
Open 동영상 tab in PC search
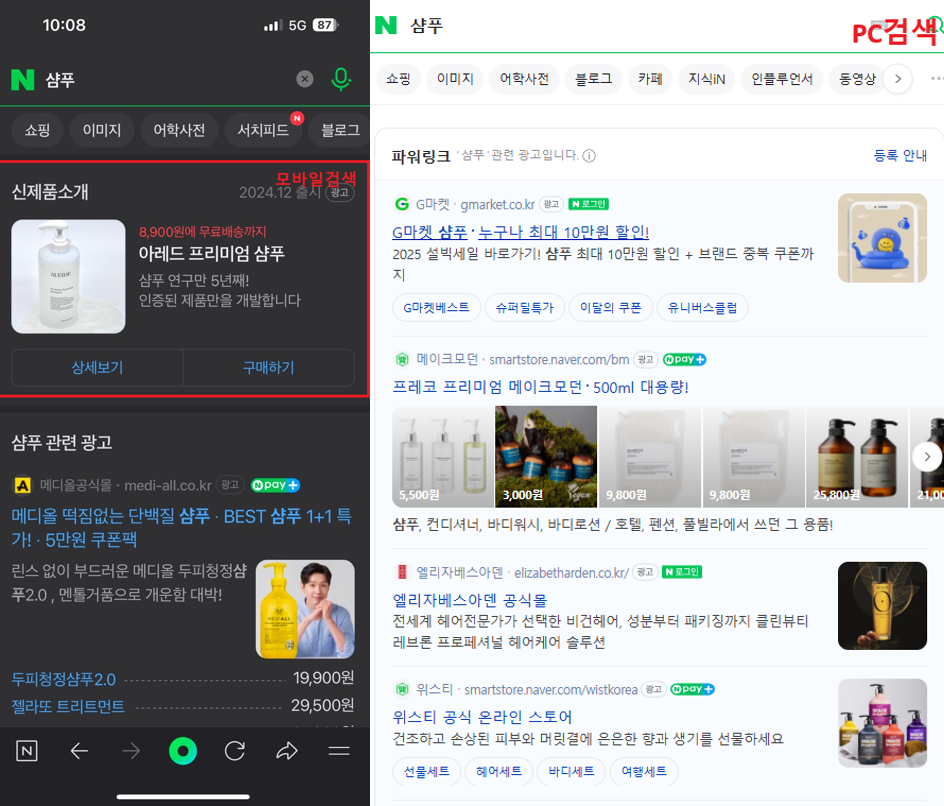pos(857,79)
